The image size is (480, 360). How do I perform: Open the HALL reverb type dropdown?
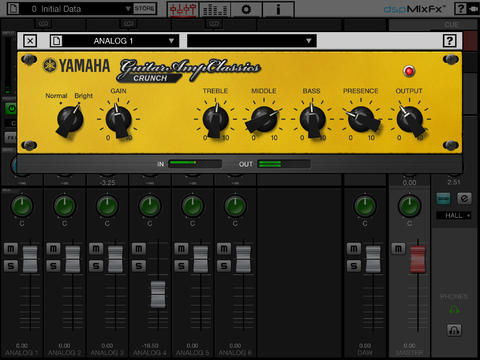(x=454, y=216)
